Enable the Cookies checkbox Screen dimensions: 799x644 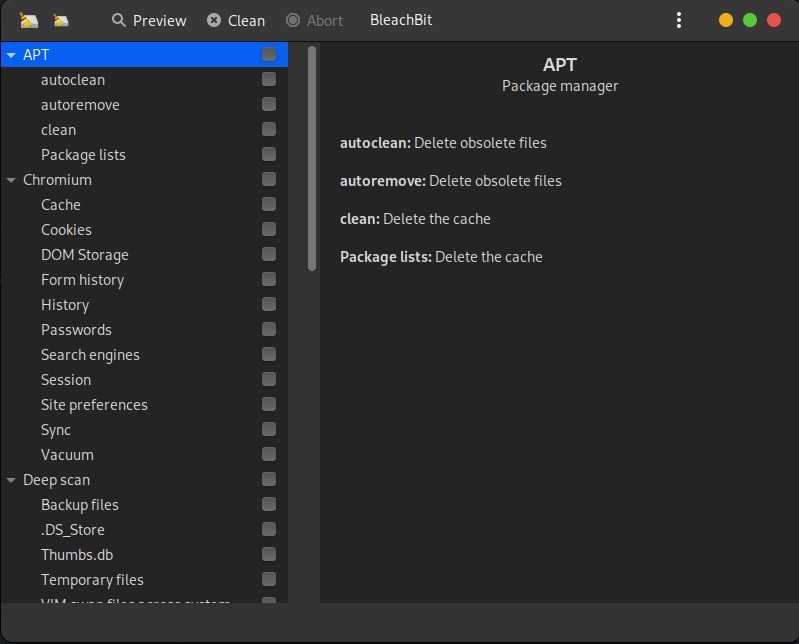point(269,229)
